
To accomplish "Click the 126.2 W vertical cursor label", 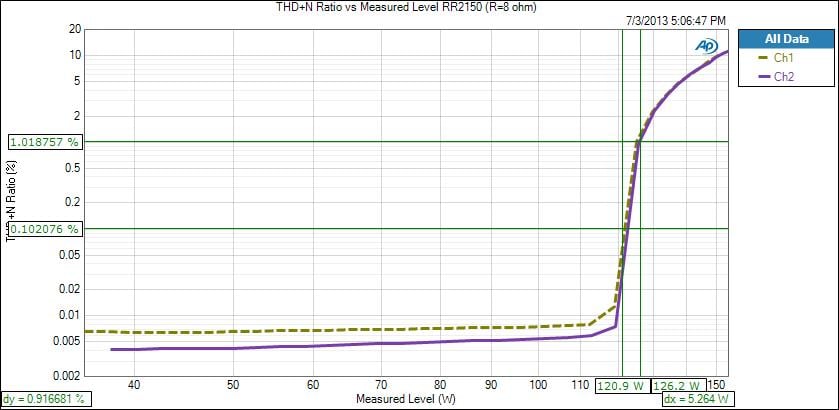I will pyautogui.click(x=676, y=384).
